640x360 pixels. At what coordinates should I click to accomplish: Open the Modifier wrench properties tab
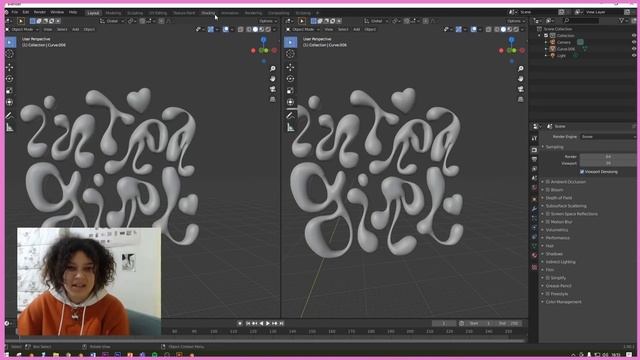click(x=534, y=209)
